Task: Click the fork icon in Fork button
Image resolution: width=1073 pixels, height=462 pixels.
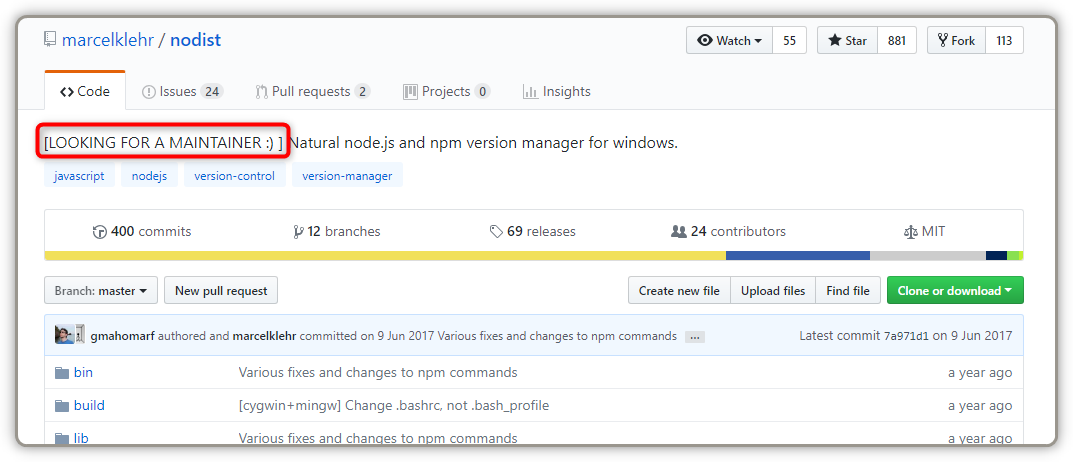Action: (943, 40)
